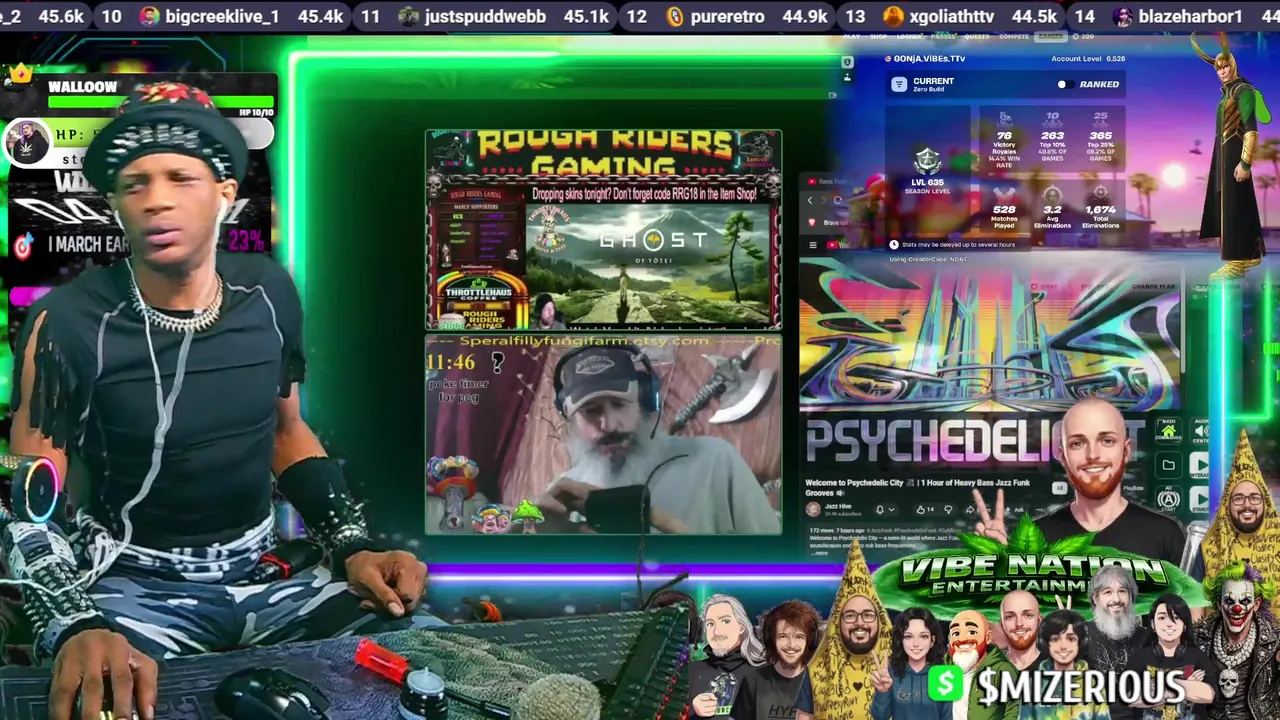Click the Ask button under the video
Viewport: 1280px width, 720px height.
tap(1014, 510)
